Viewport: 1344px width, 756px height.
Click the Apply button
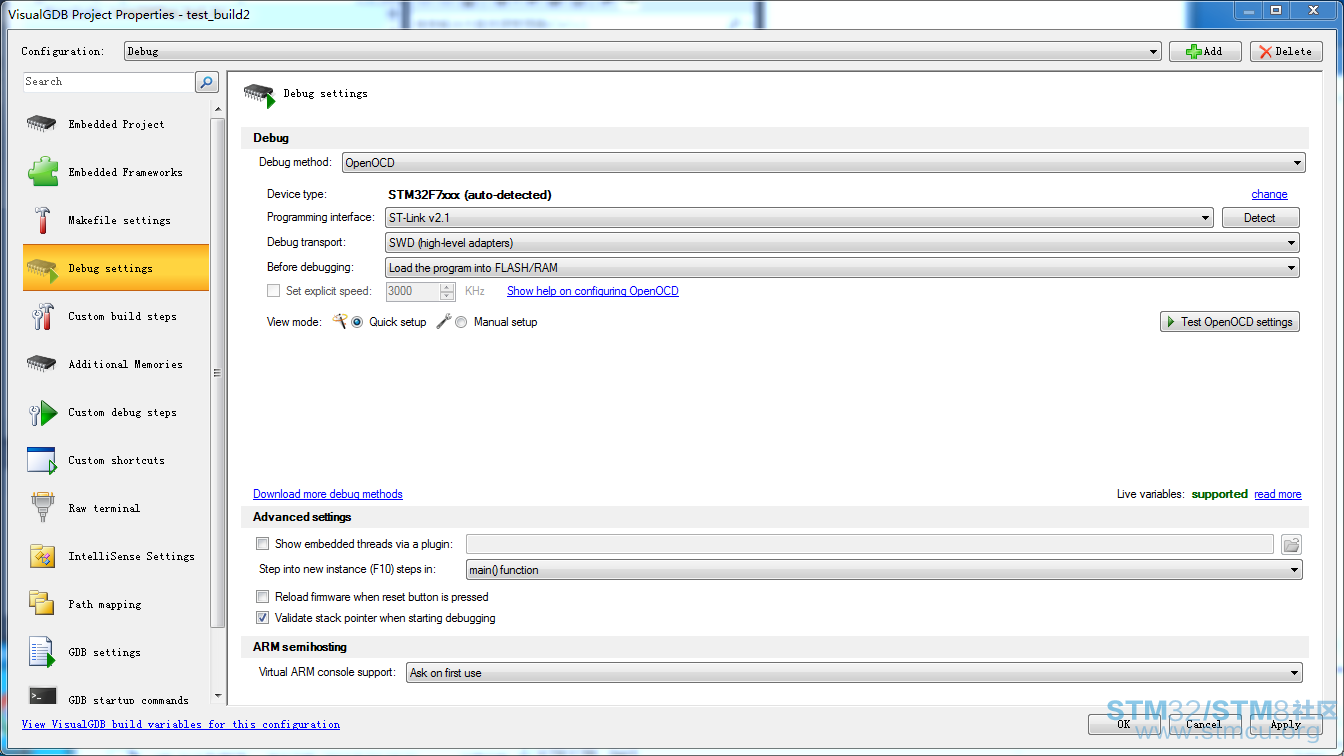[x=1286, y=724]
